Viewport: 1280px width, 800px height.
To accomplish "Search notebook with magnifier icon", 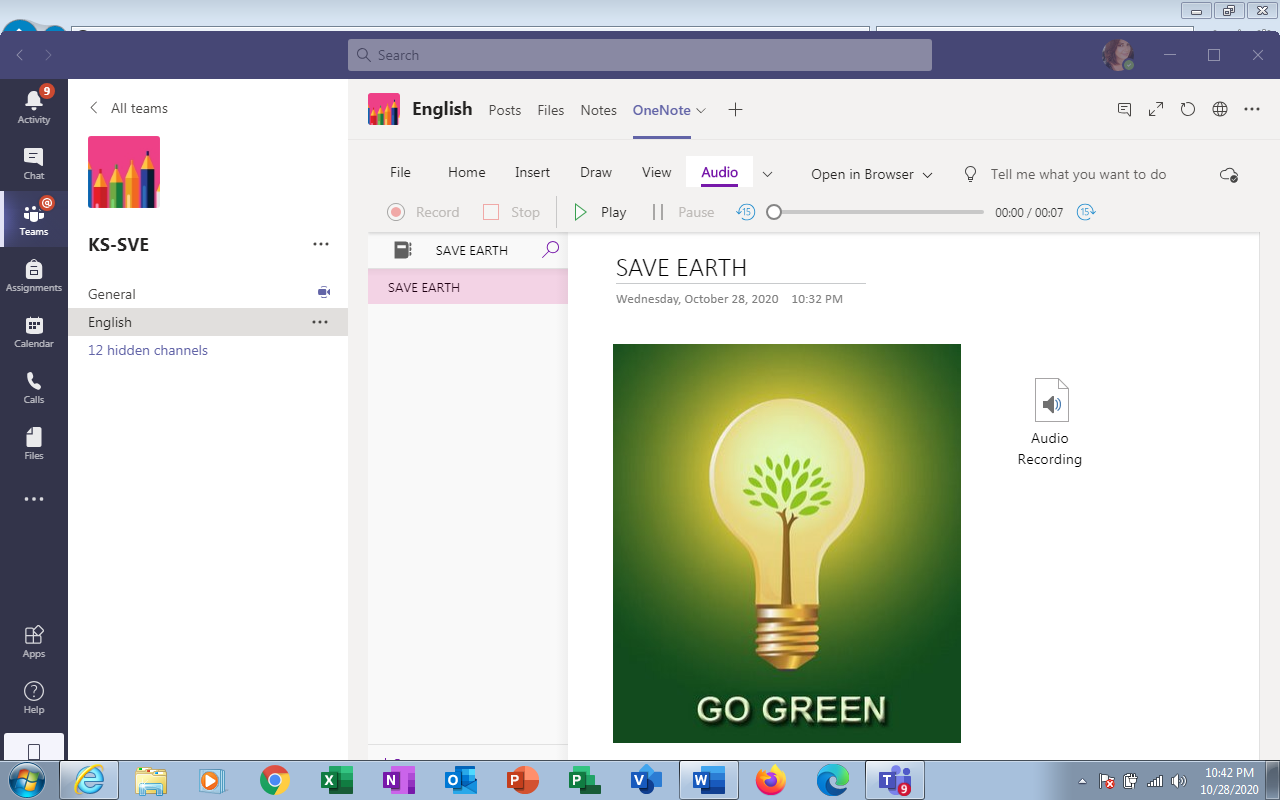I will pyautogui.click(x=550, y=250).
